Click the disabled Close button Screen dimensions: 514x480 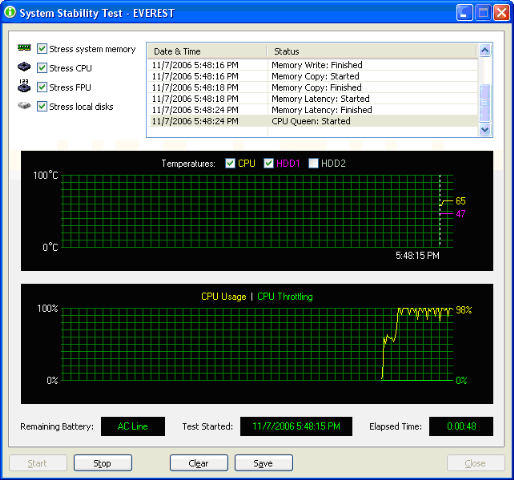tap(475, 463)
